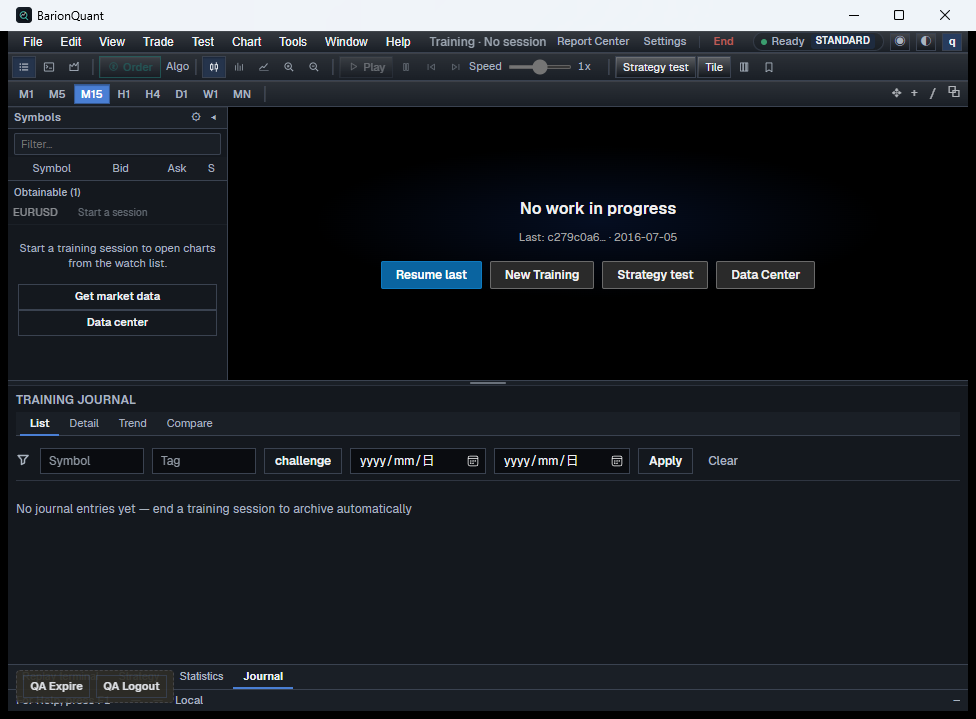Select the M15 timeframe
976x719 pixels.
click(x=92, y=94)
